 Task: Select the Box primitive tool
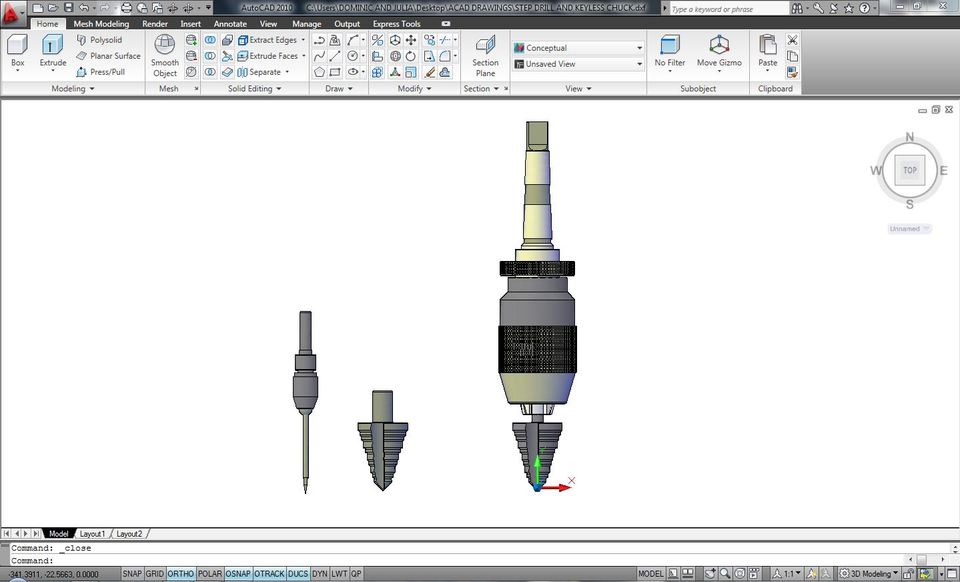tap(15, 50)
